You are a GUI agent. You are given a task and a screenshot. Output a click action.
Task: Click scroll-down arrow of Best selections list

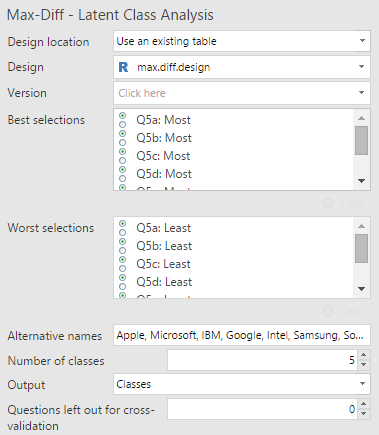pos(361,181)
